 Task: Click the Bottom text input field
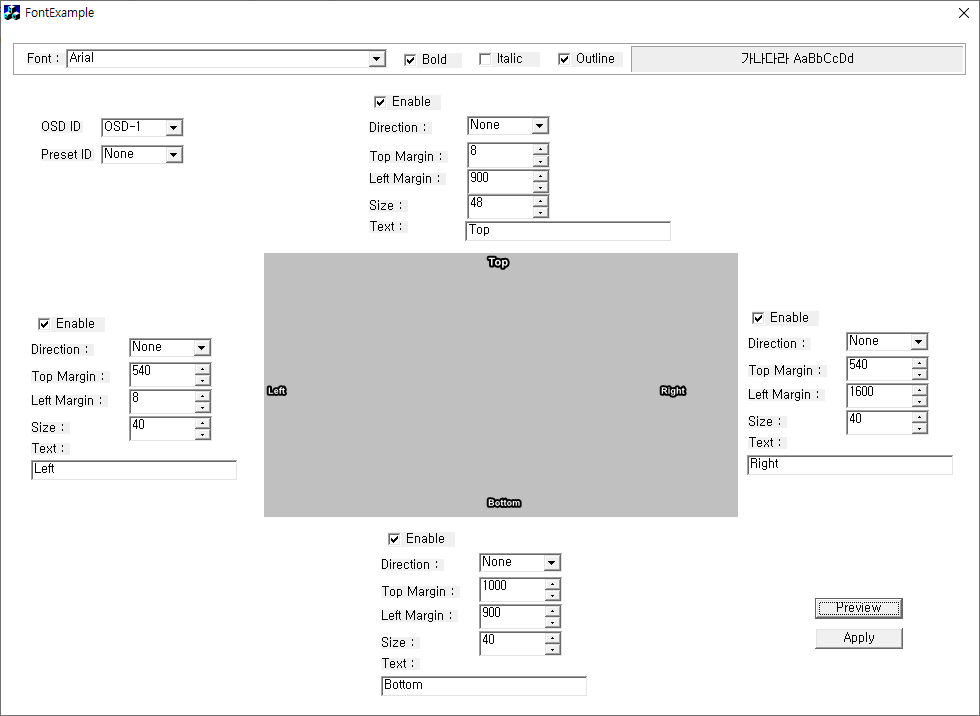click(x=484, y=686)
